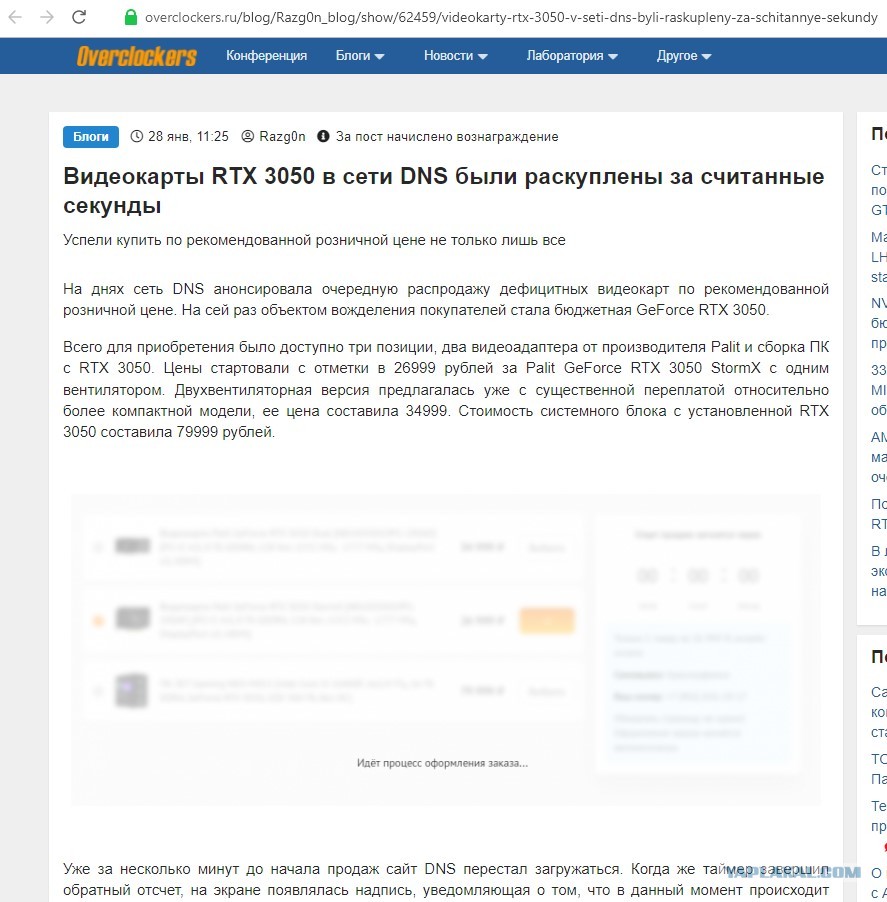Click the browser Back arrow
Viewport: 887px width, 902px height.
click(x=15, y=17)
